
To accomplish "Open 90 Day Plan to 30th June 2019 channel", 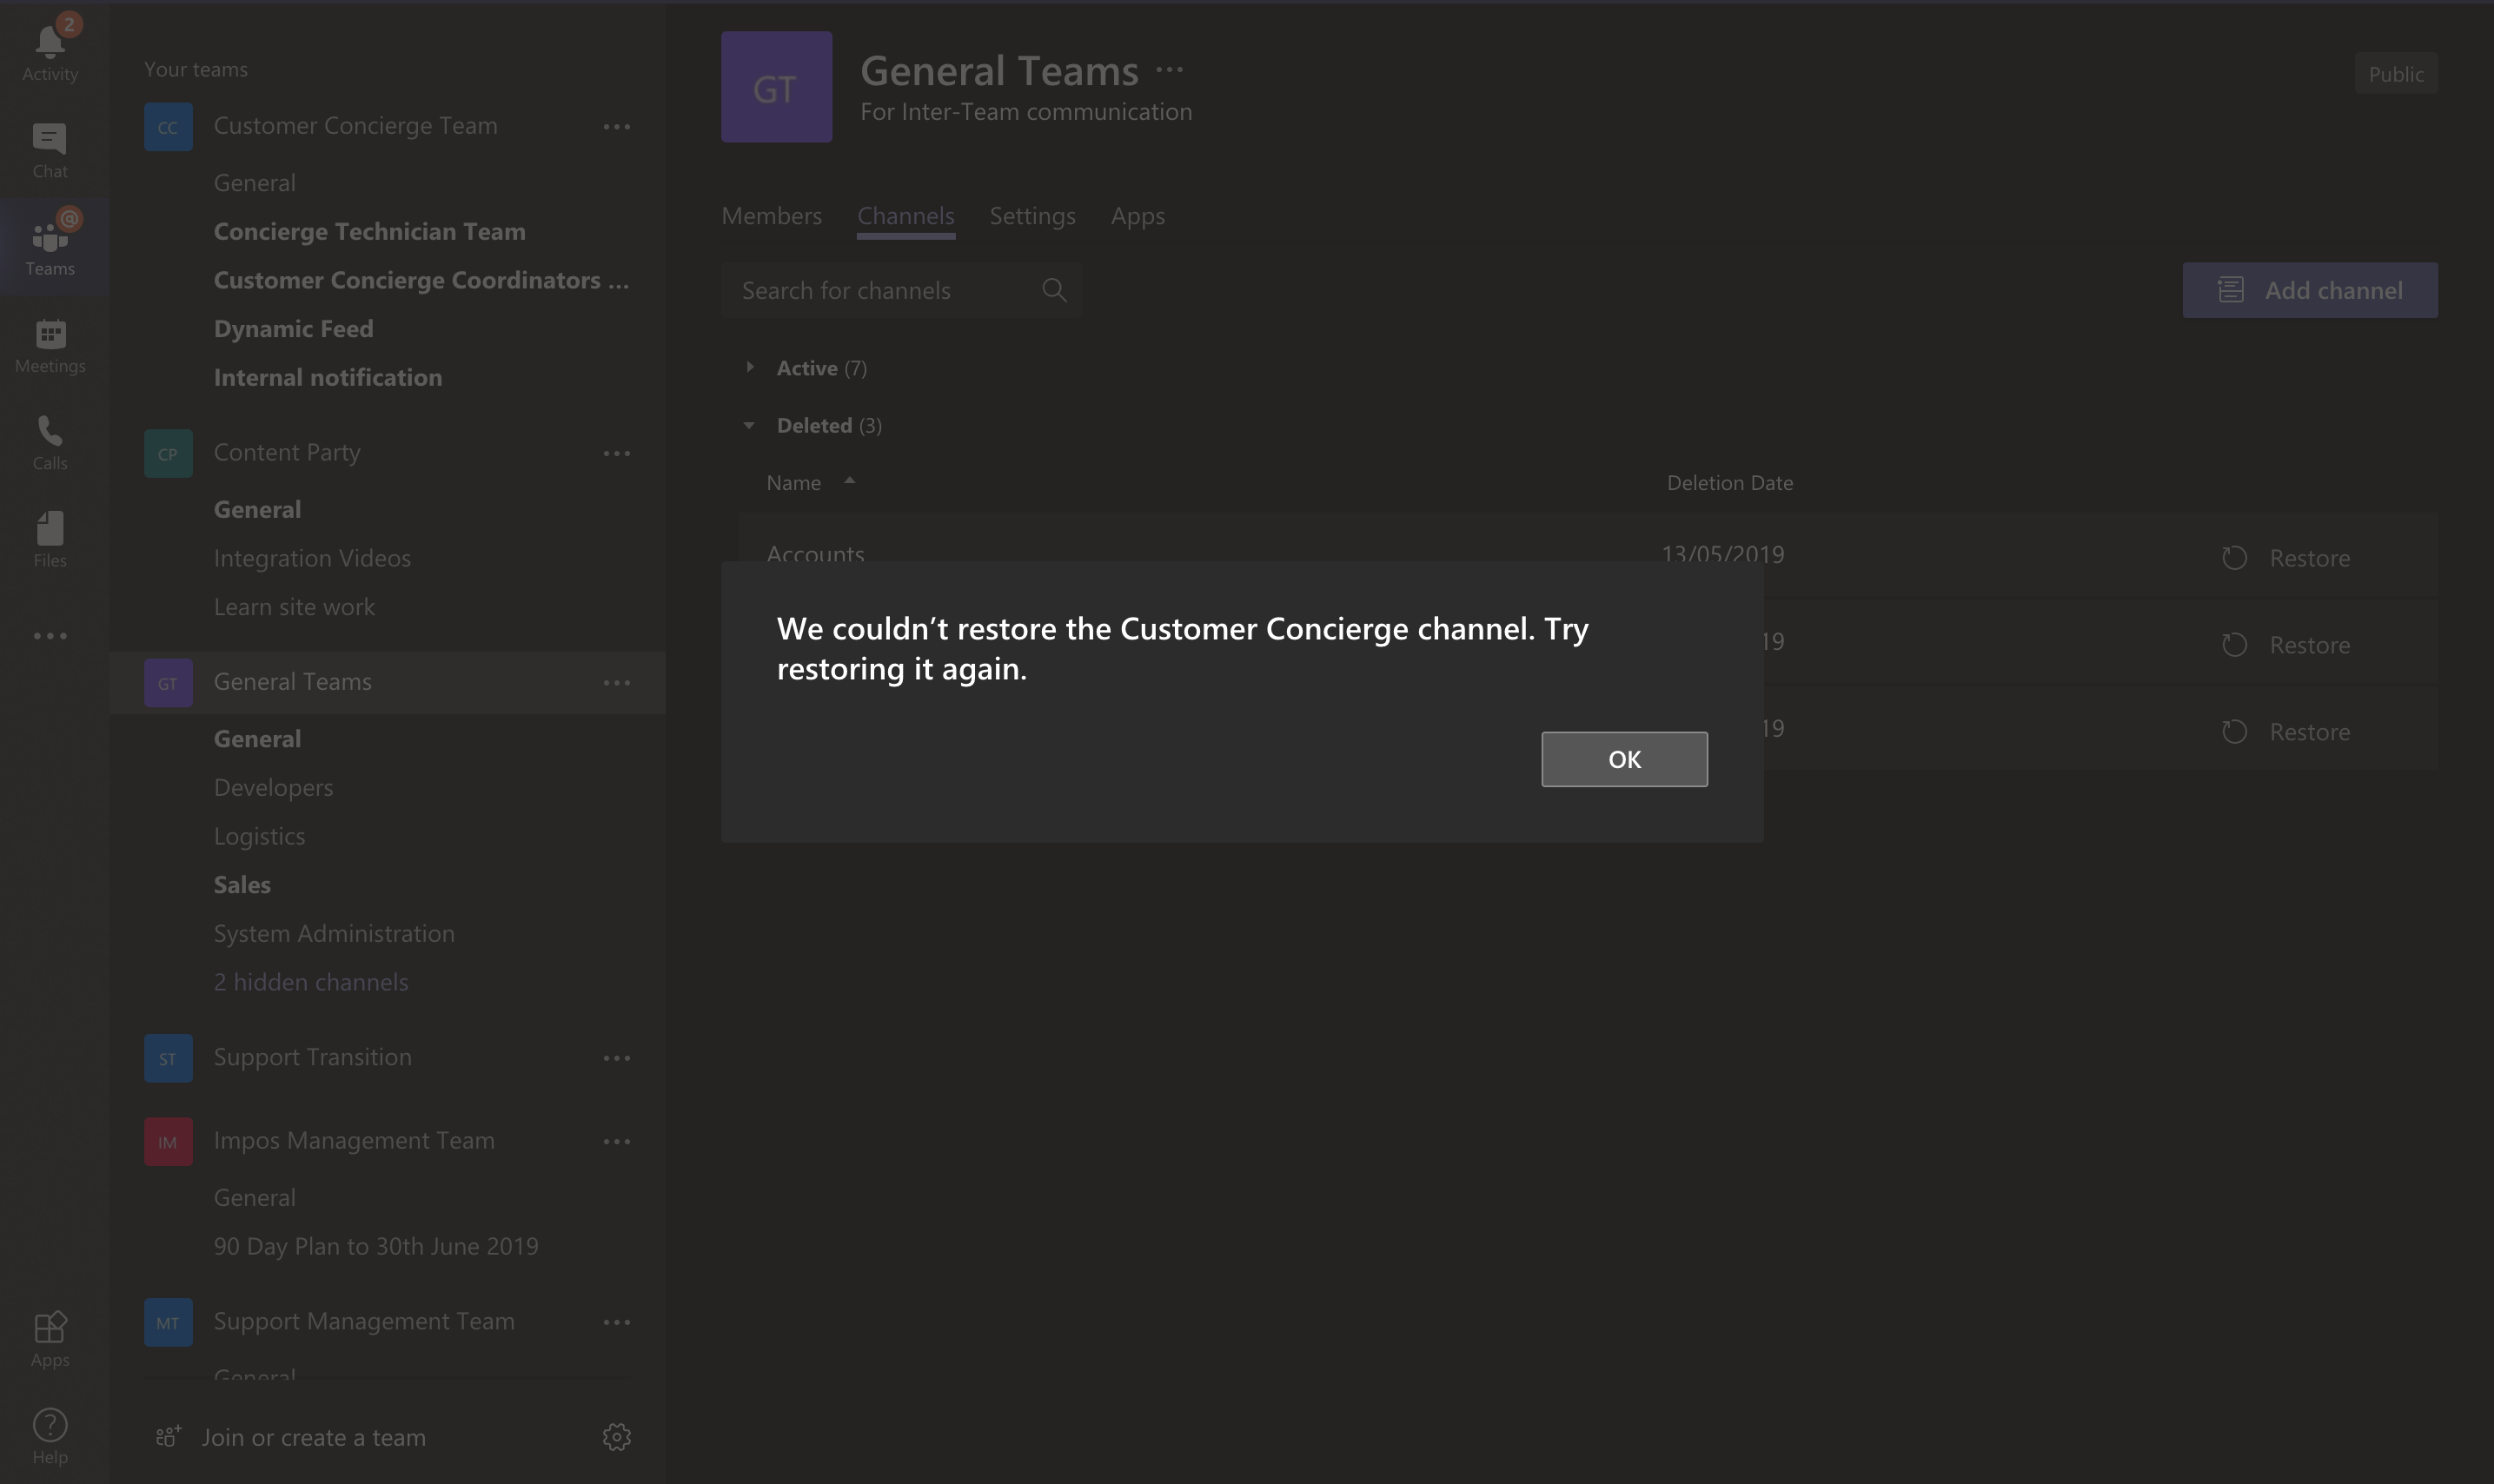I will [x=376, y=1246].
